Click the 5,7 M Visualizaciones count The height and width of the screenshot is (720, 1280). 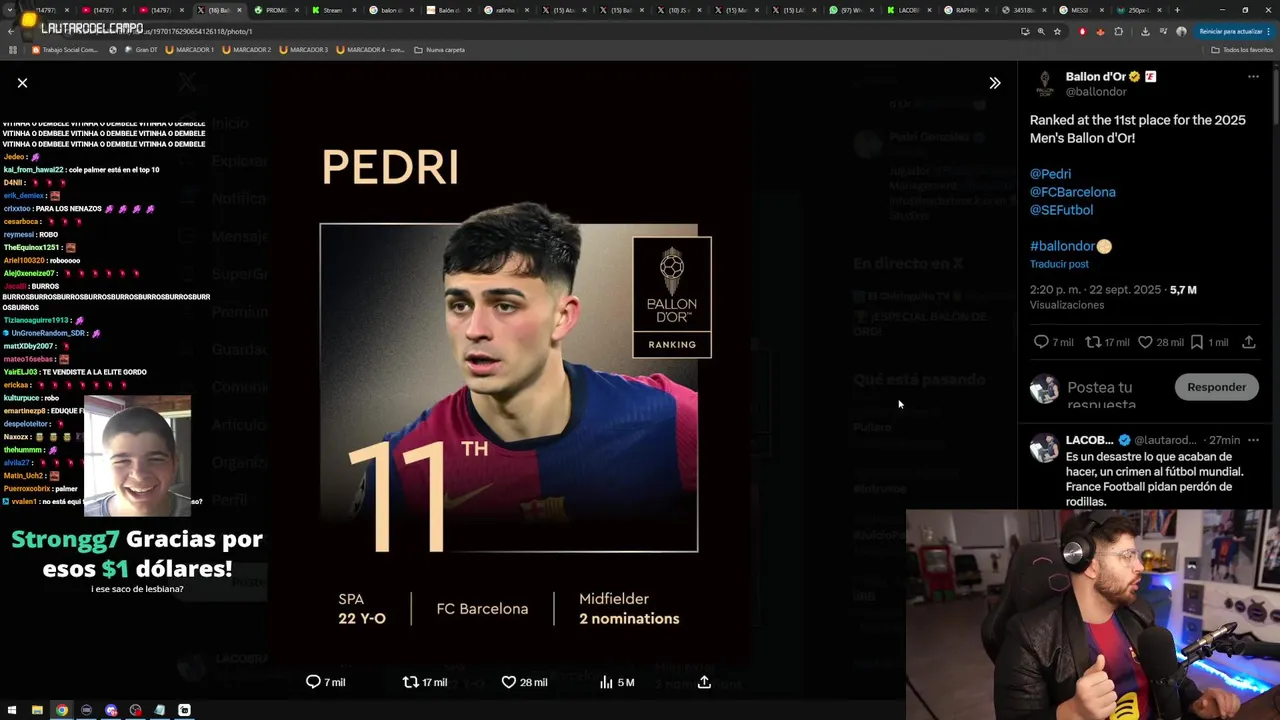[1183, 290]
